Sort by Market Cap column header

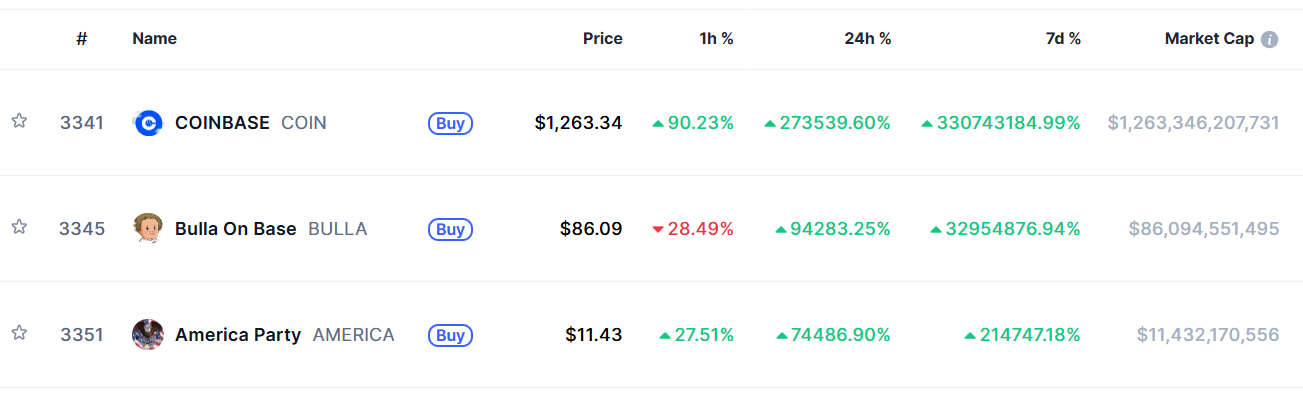1209,39
